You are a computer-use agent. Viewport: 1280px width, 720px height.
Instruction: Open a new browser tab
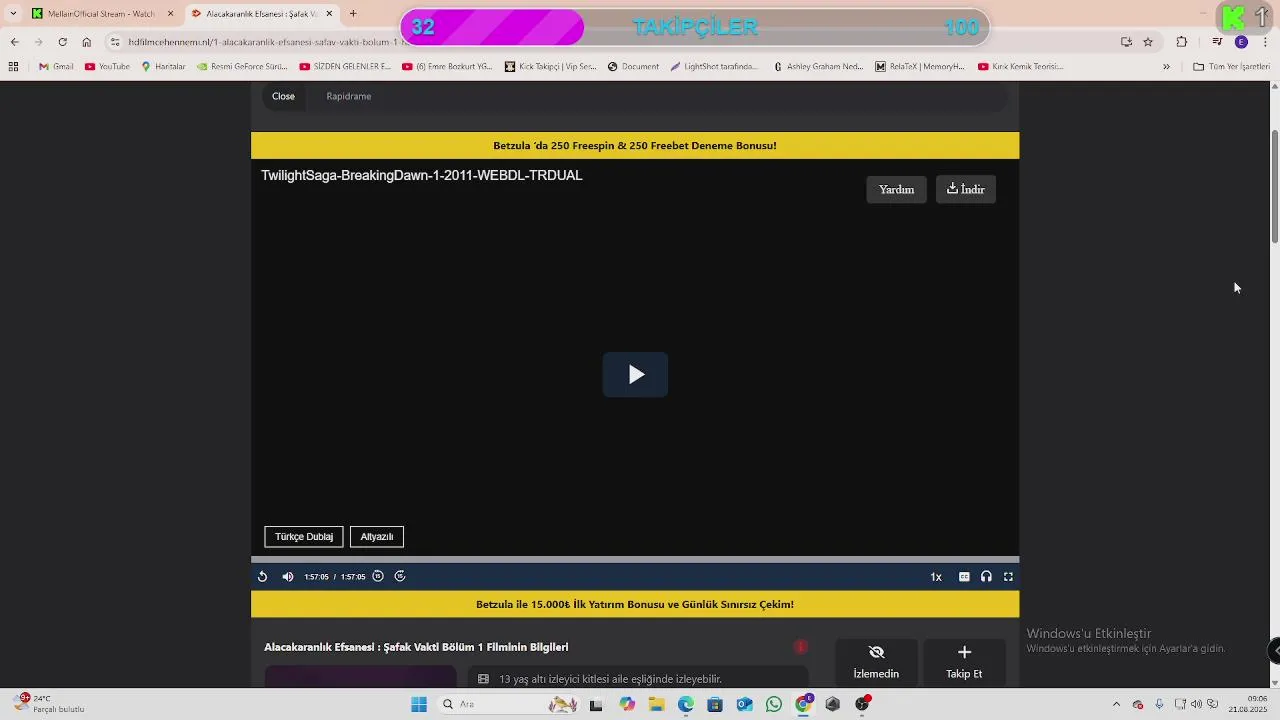click(353, 14)
